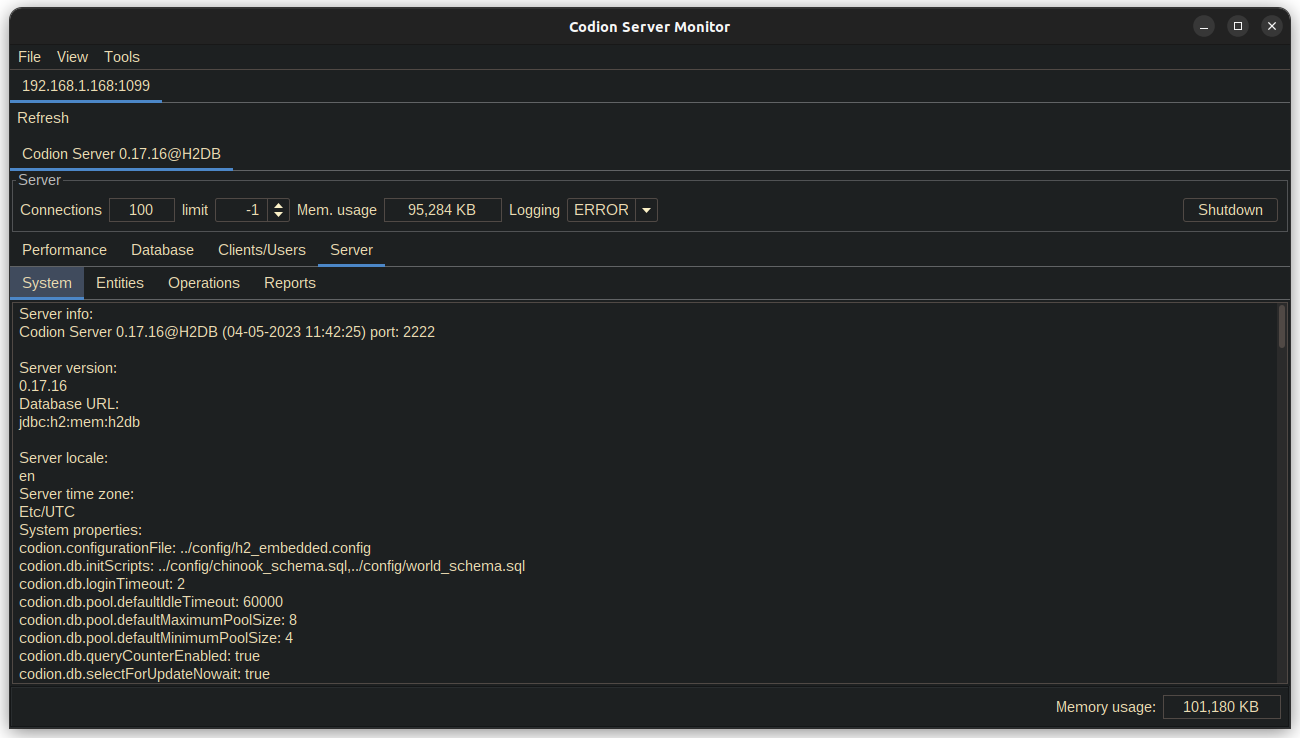Viewport: 1300px width, 738px height.
Task: Open the Reports sub-tab
Action: (290, 283)
